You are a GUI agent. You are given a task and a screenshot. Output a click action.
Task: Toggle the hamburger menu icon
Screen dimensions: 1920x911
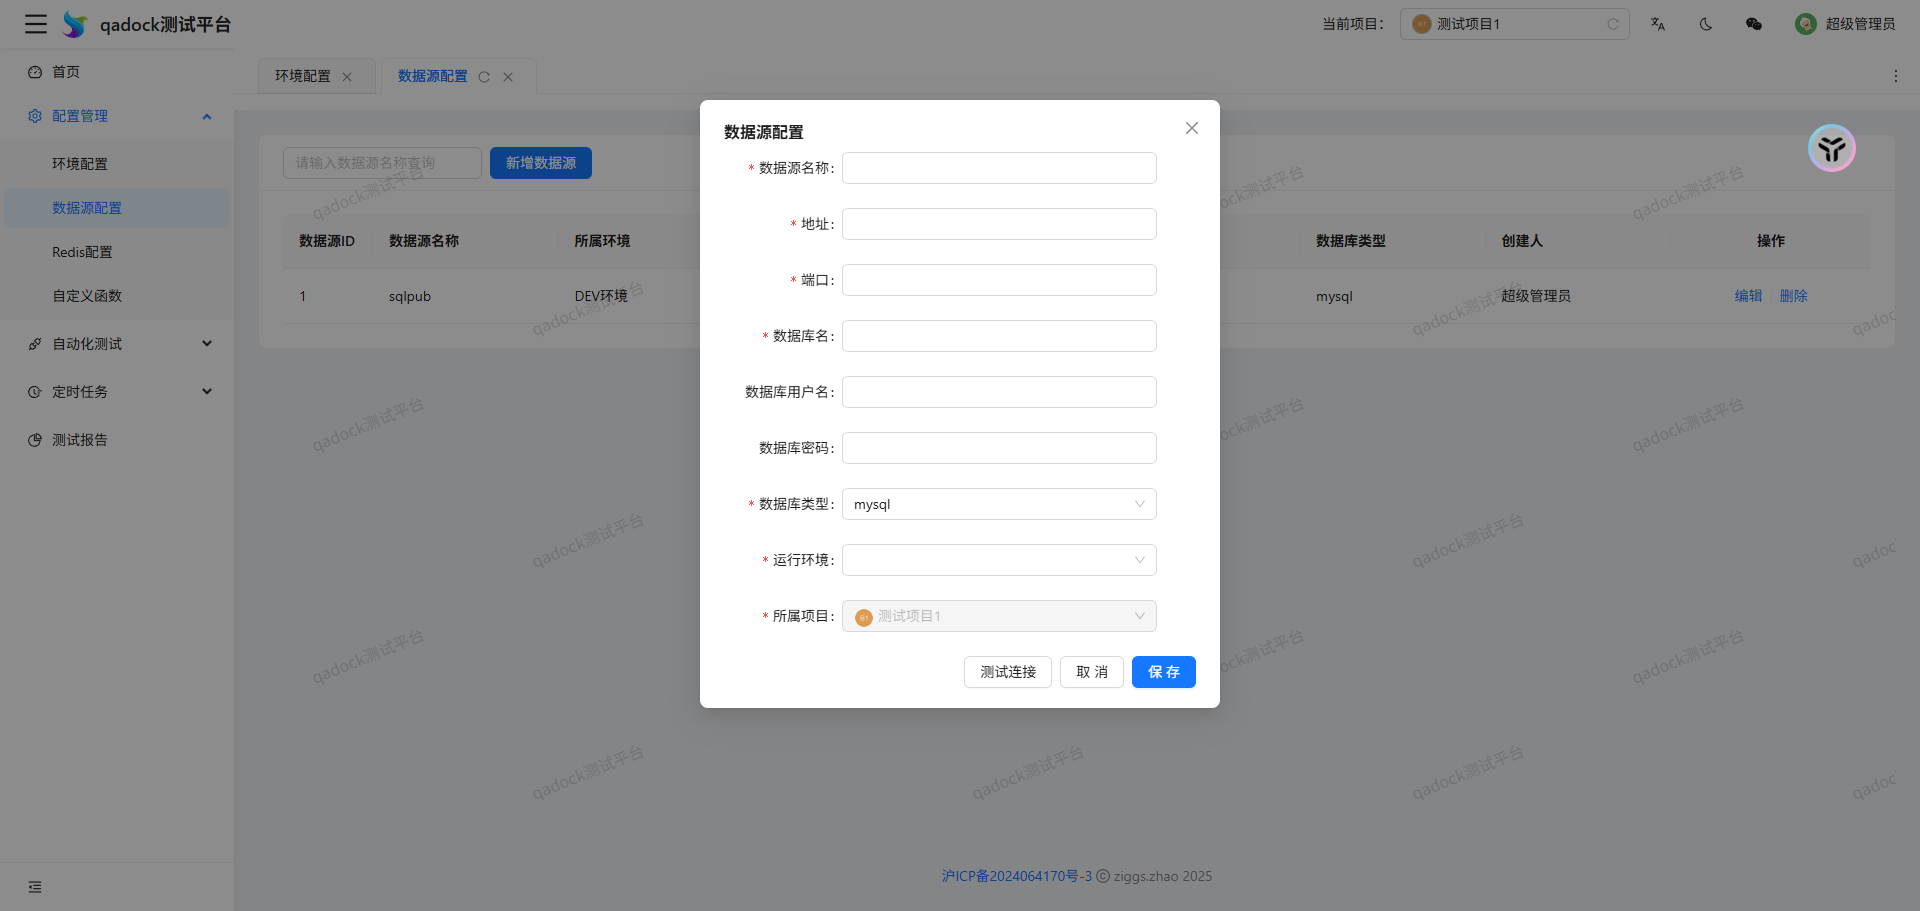click(36, 24)
